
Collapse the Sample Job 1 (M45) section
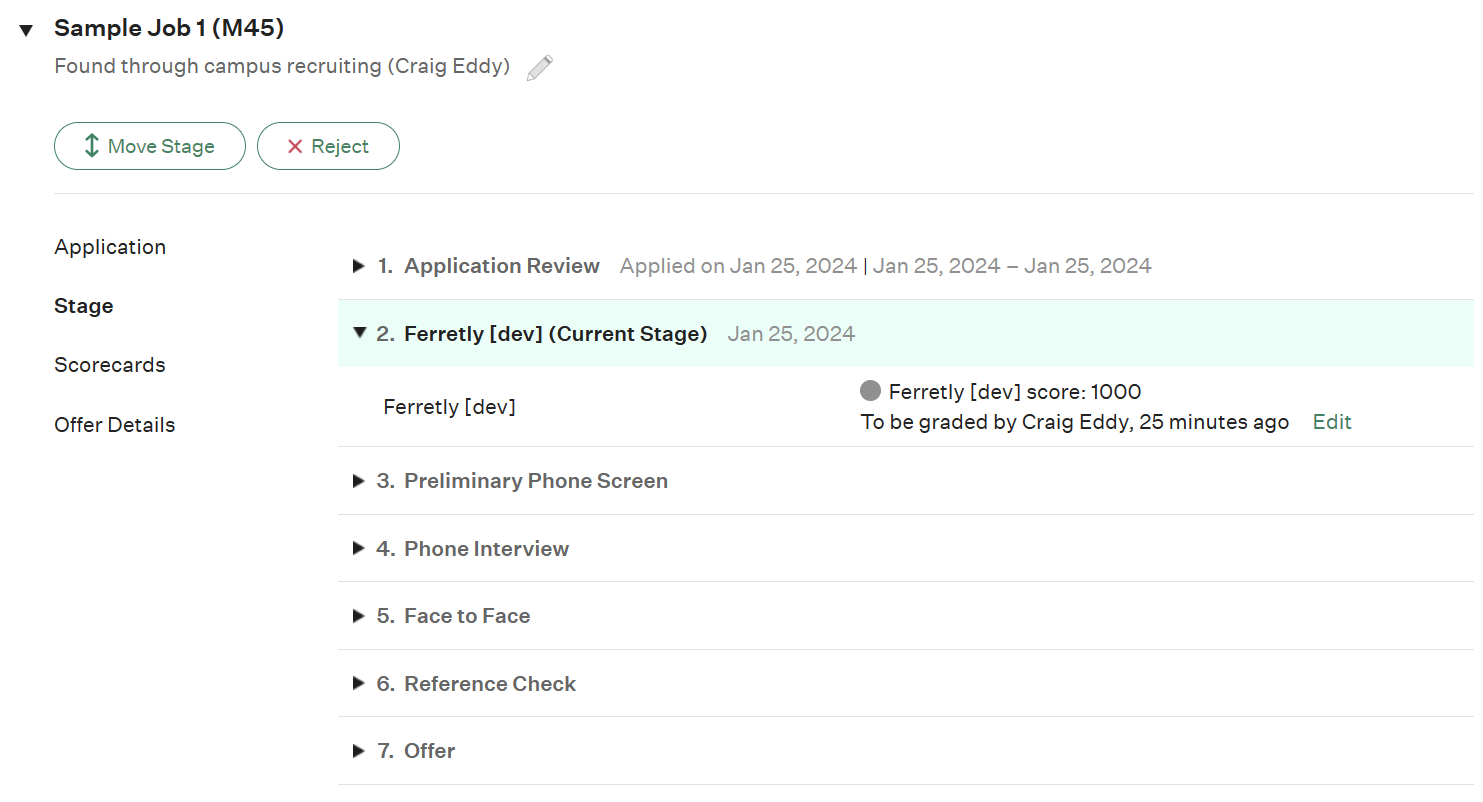click(x=26, y=31)
